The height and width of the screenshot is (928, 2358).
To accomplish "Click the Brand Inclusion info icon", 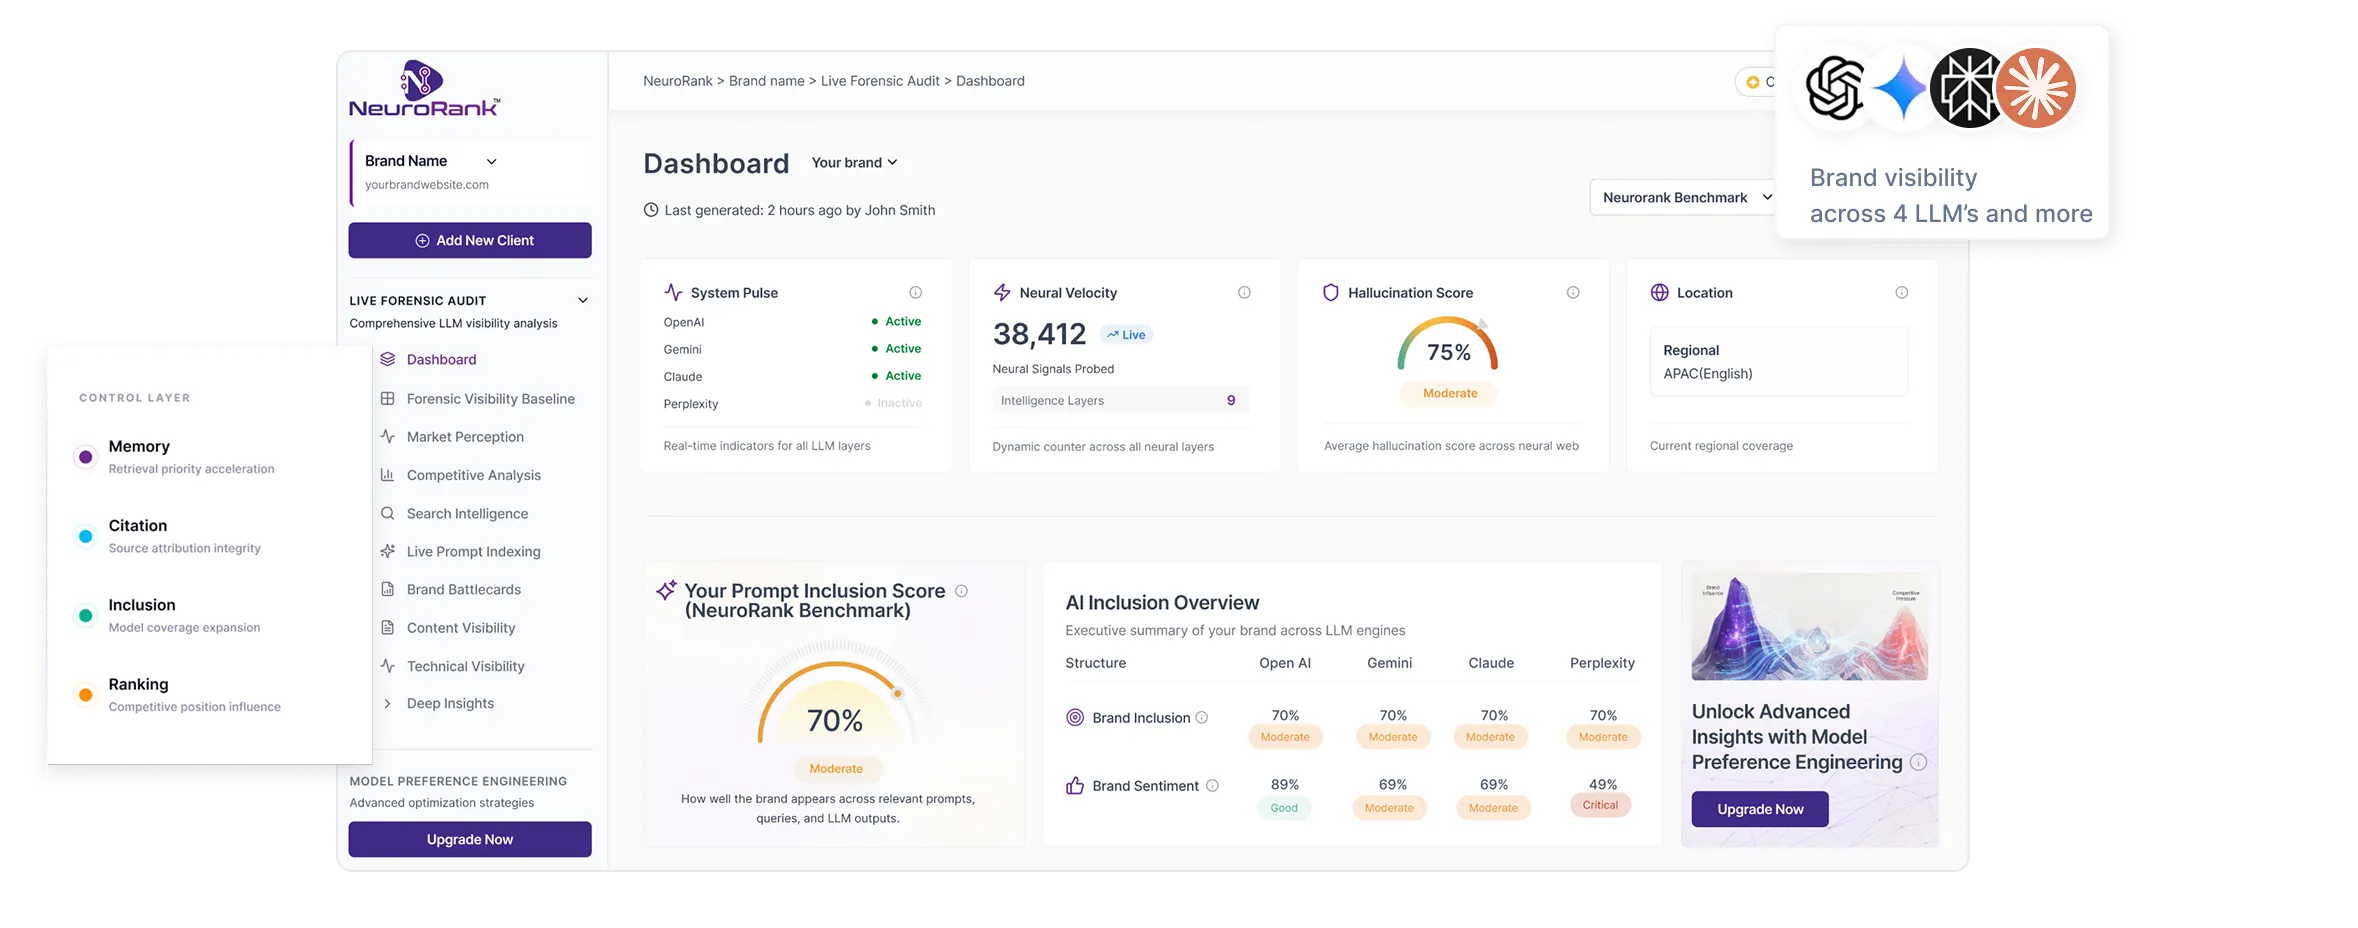I will (x=1202, y=717).
